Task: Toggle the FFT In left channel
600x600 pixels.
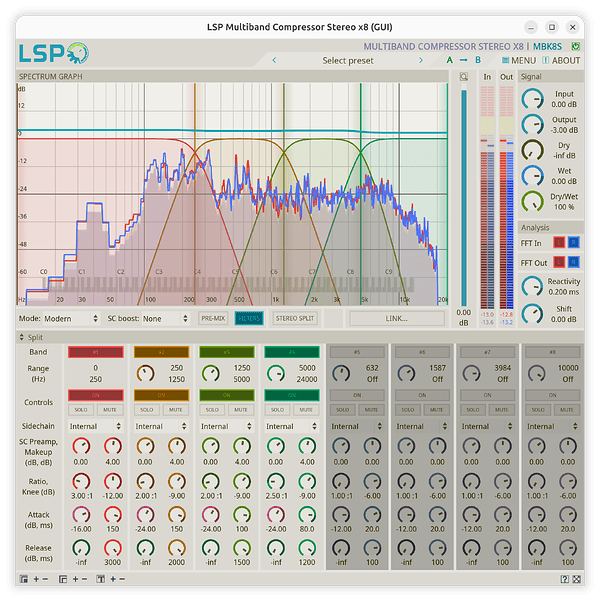Action: click(559, 242)
